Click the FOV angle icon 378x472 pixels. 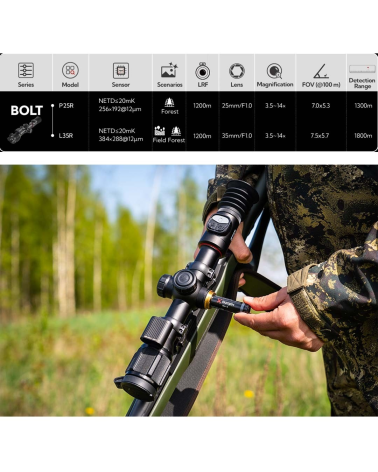tap(321, 71)
